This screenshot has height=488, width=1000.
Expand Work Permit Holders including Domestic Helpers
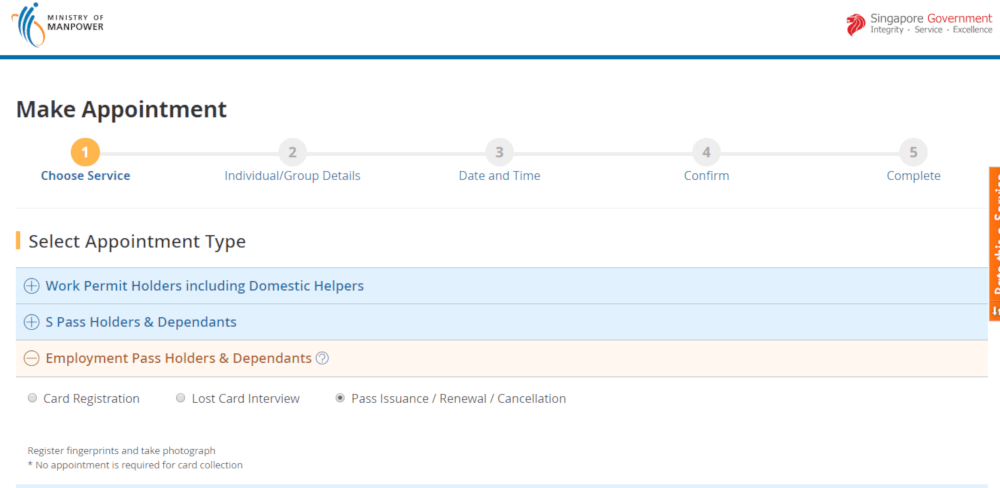(204, 286)
